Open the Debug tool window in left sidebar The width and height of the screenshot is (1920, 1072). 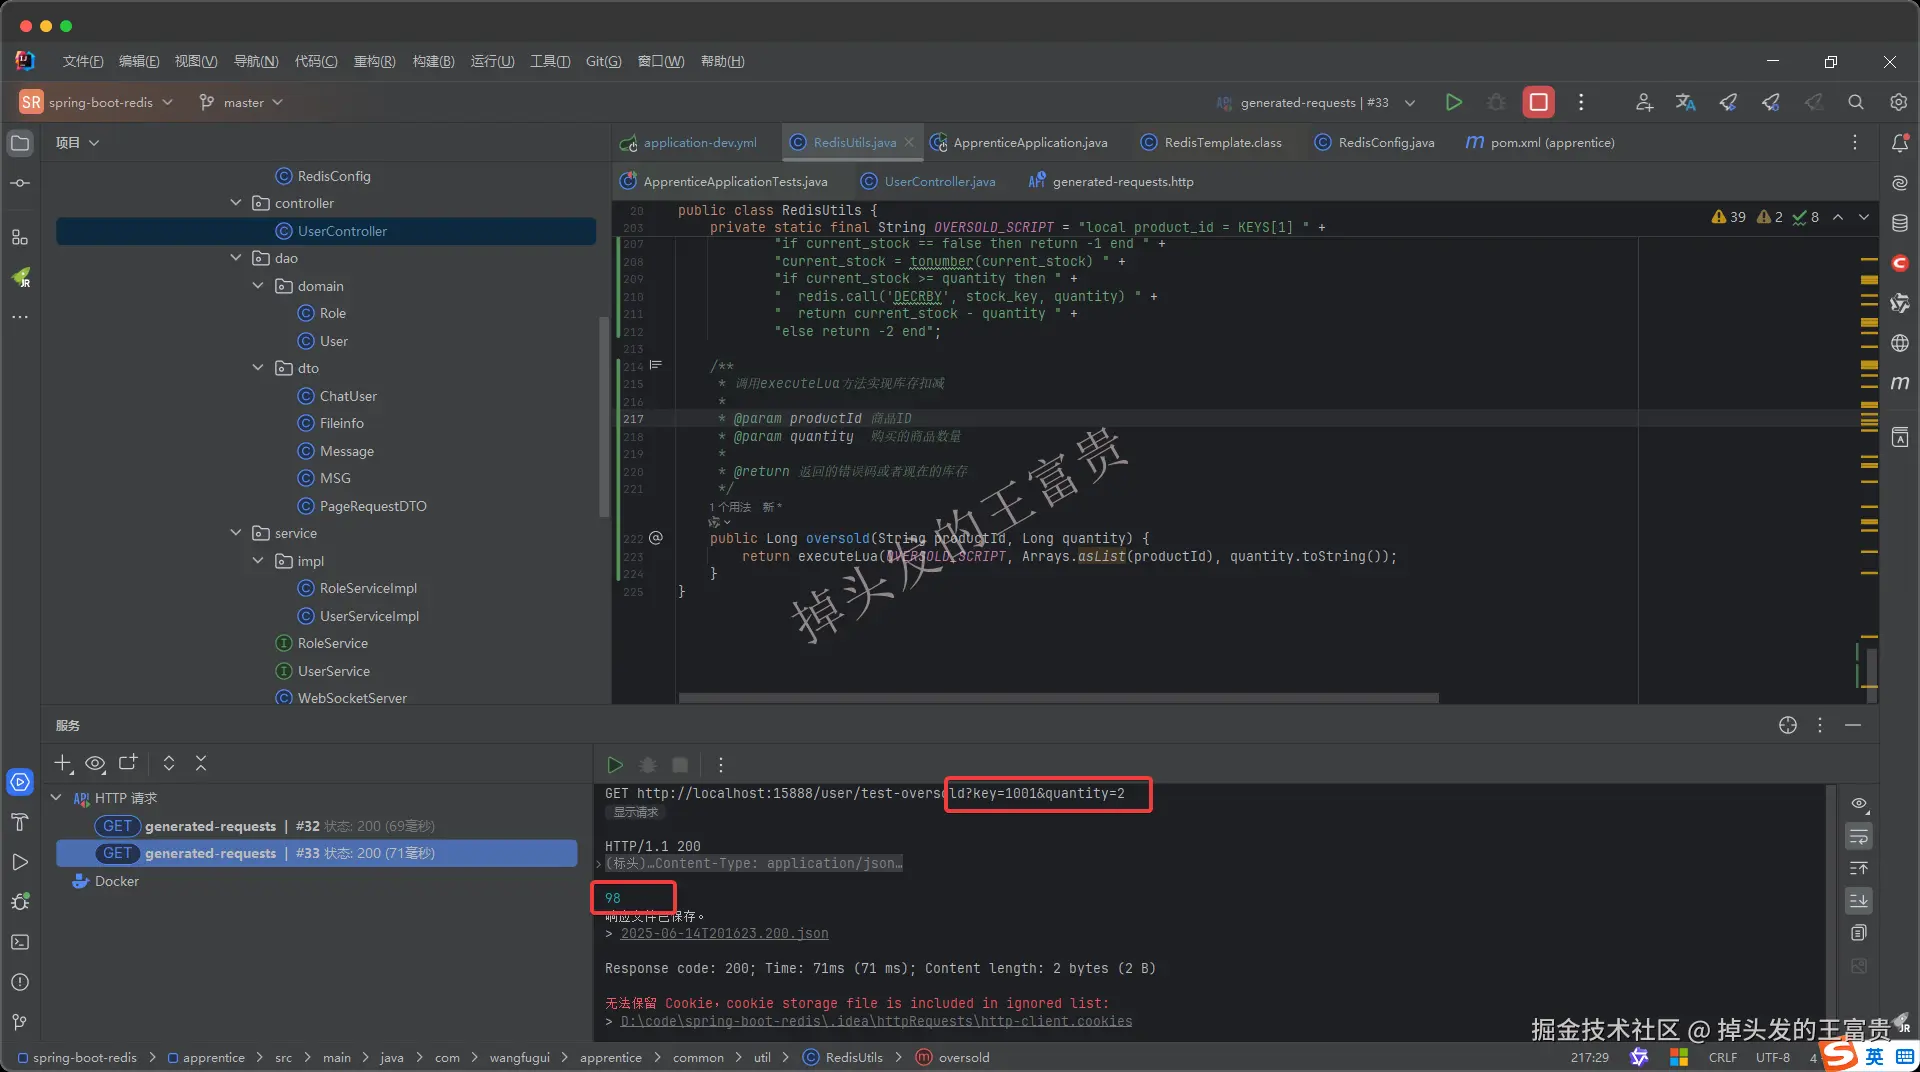(x=20, y=902)
